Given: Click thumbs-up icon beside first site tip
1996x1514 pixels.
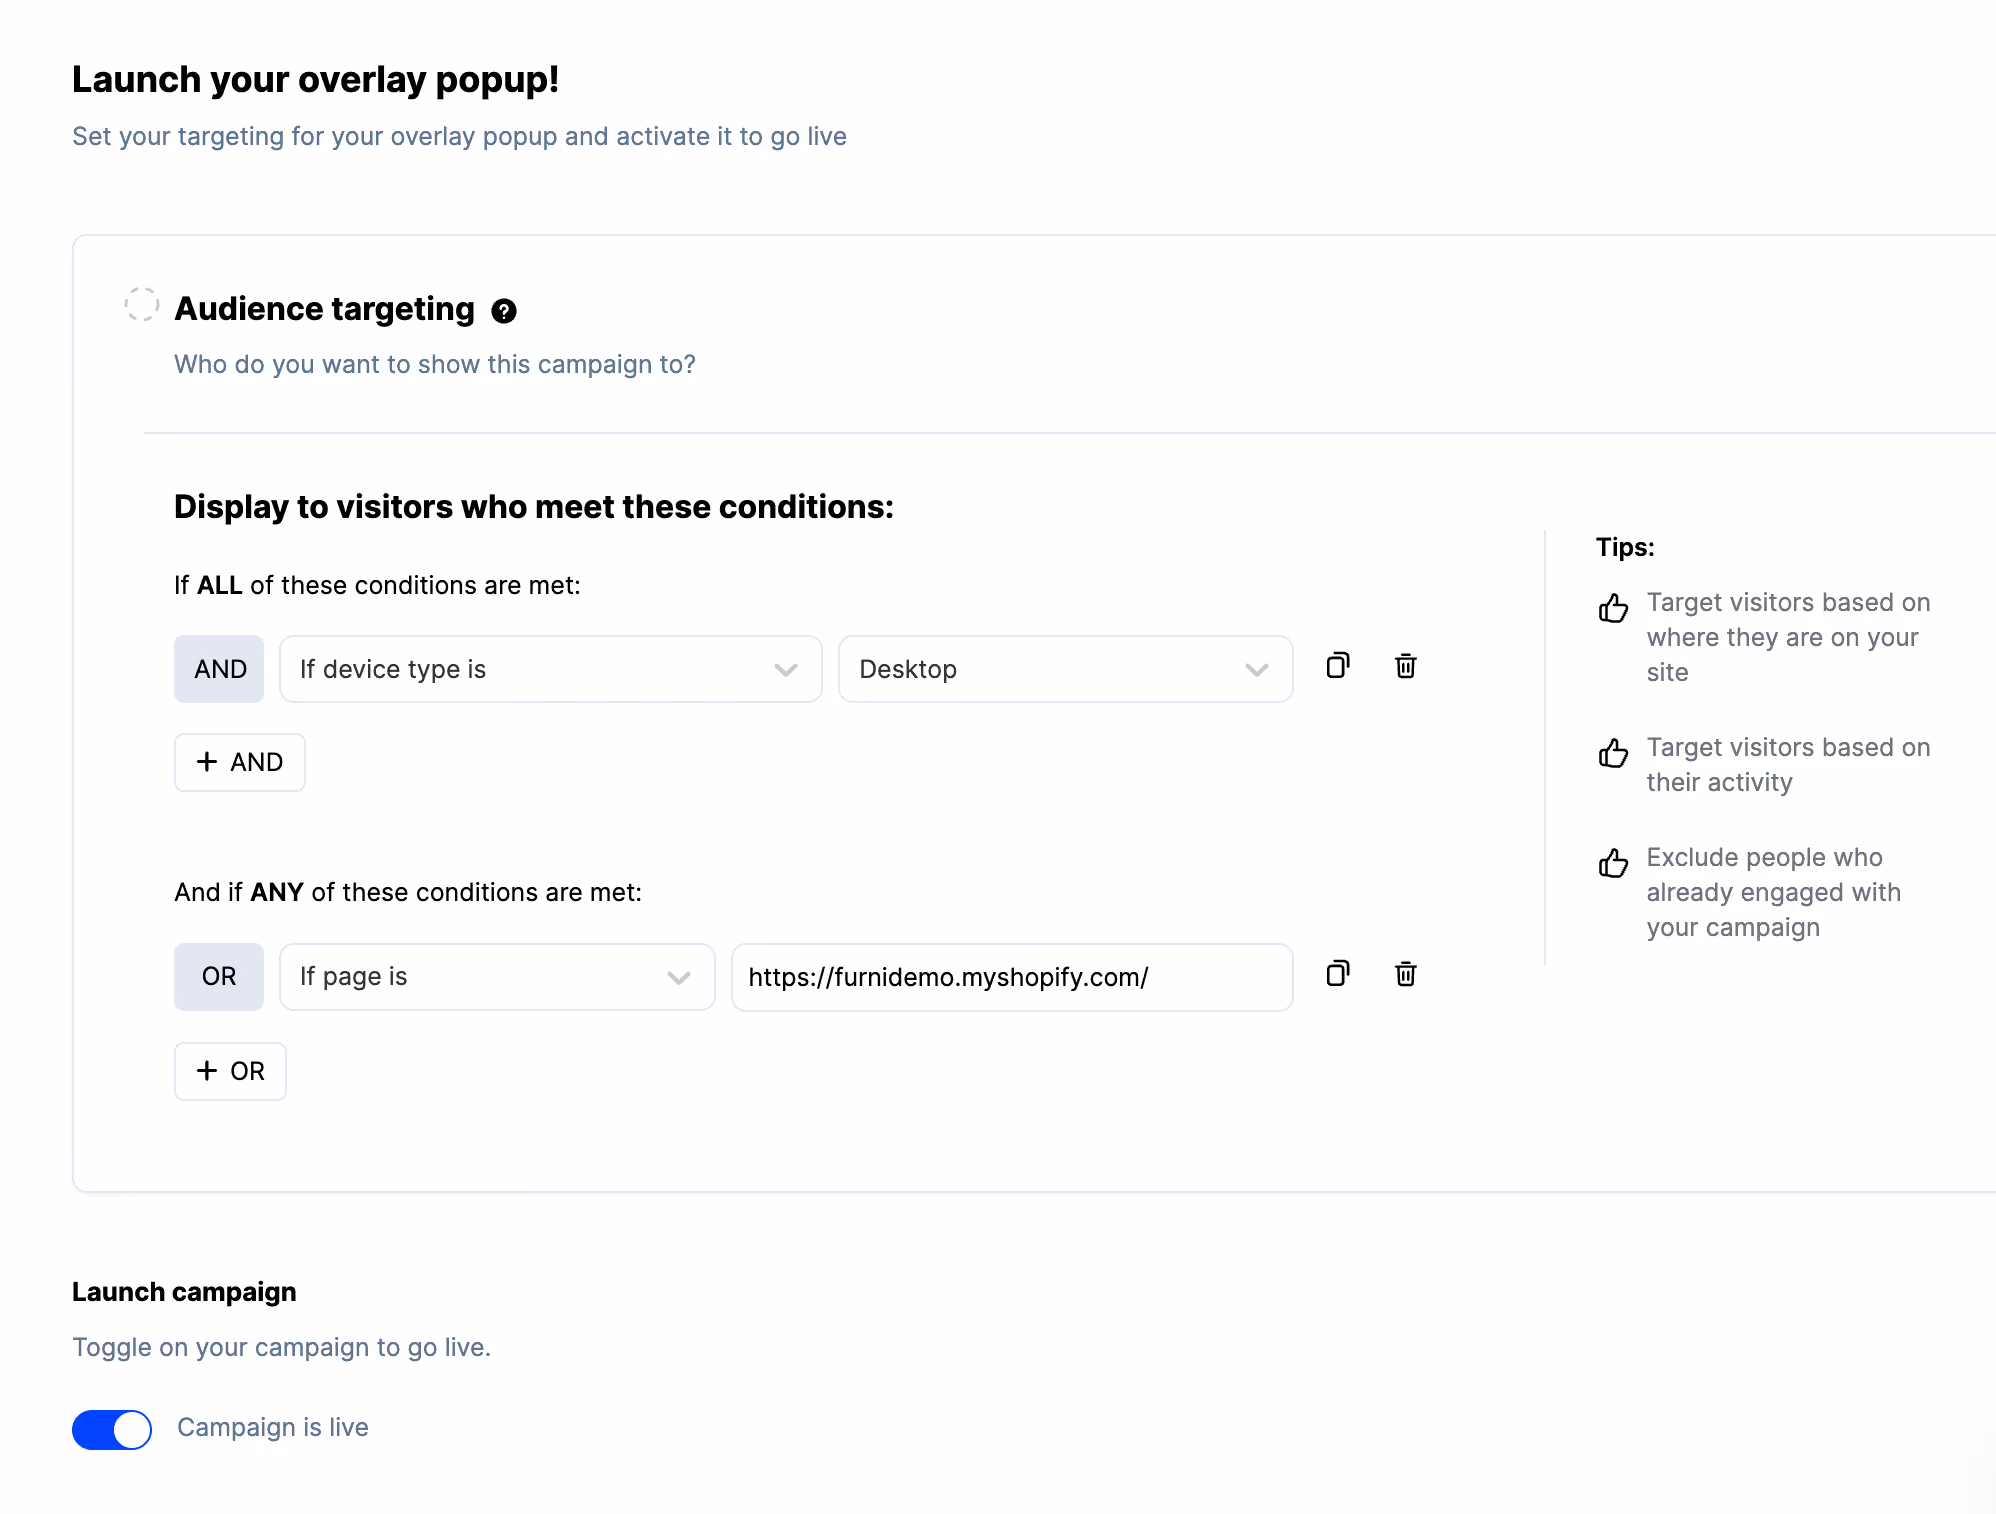Looking at the screenshot, I should [x=1613, y=607].
